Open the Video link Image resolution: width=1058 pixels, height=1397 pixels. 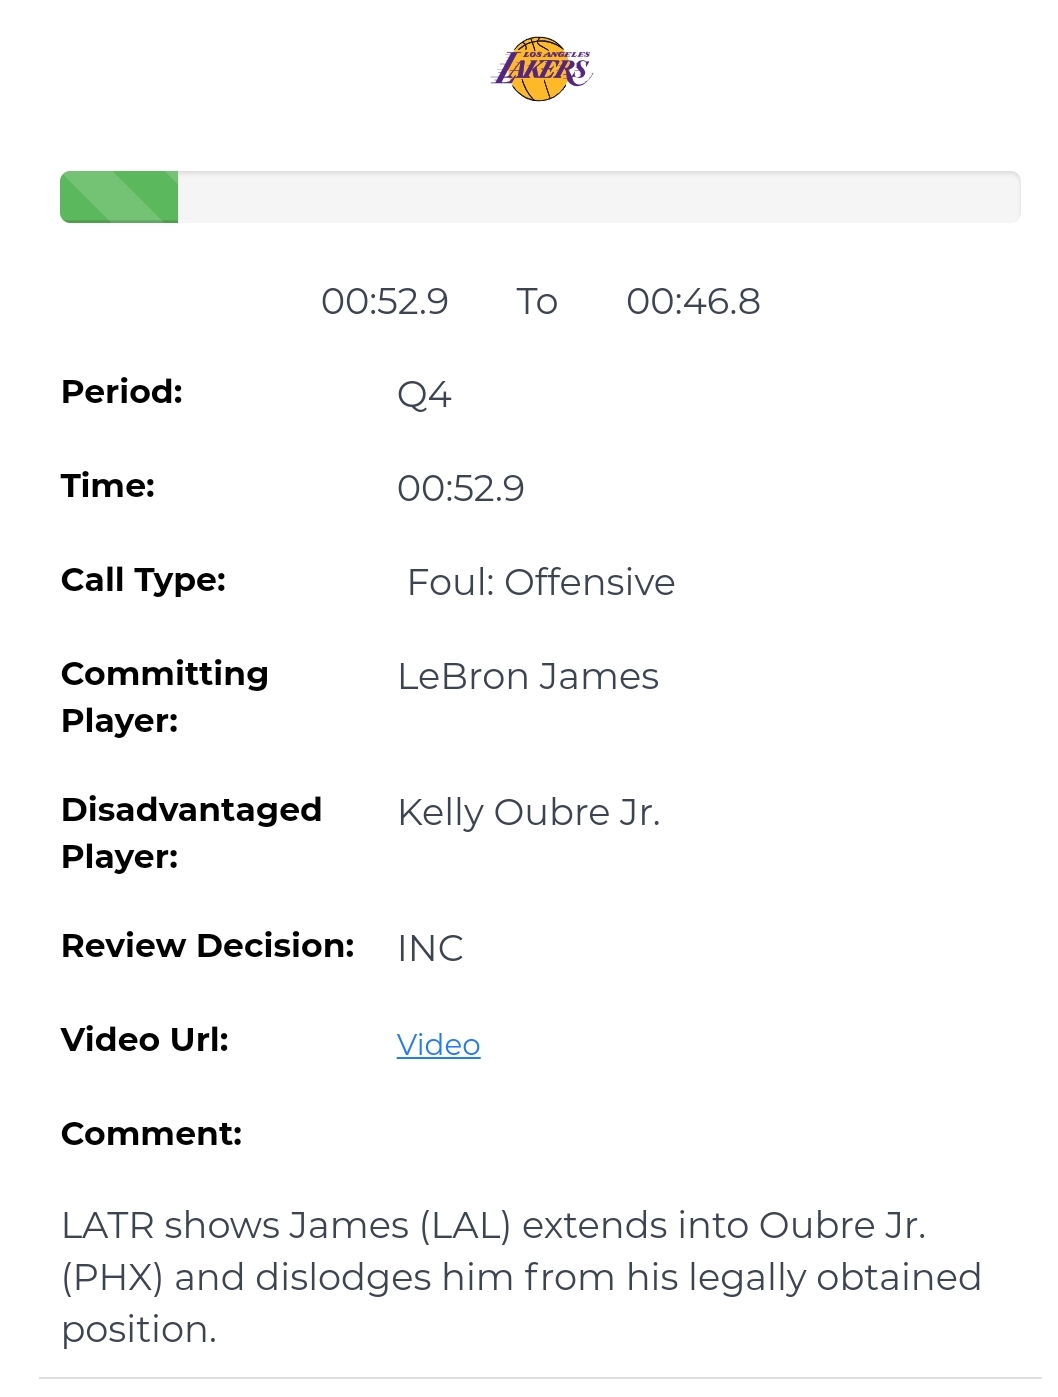[x=438, y=1044]
